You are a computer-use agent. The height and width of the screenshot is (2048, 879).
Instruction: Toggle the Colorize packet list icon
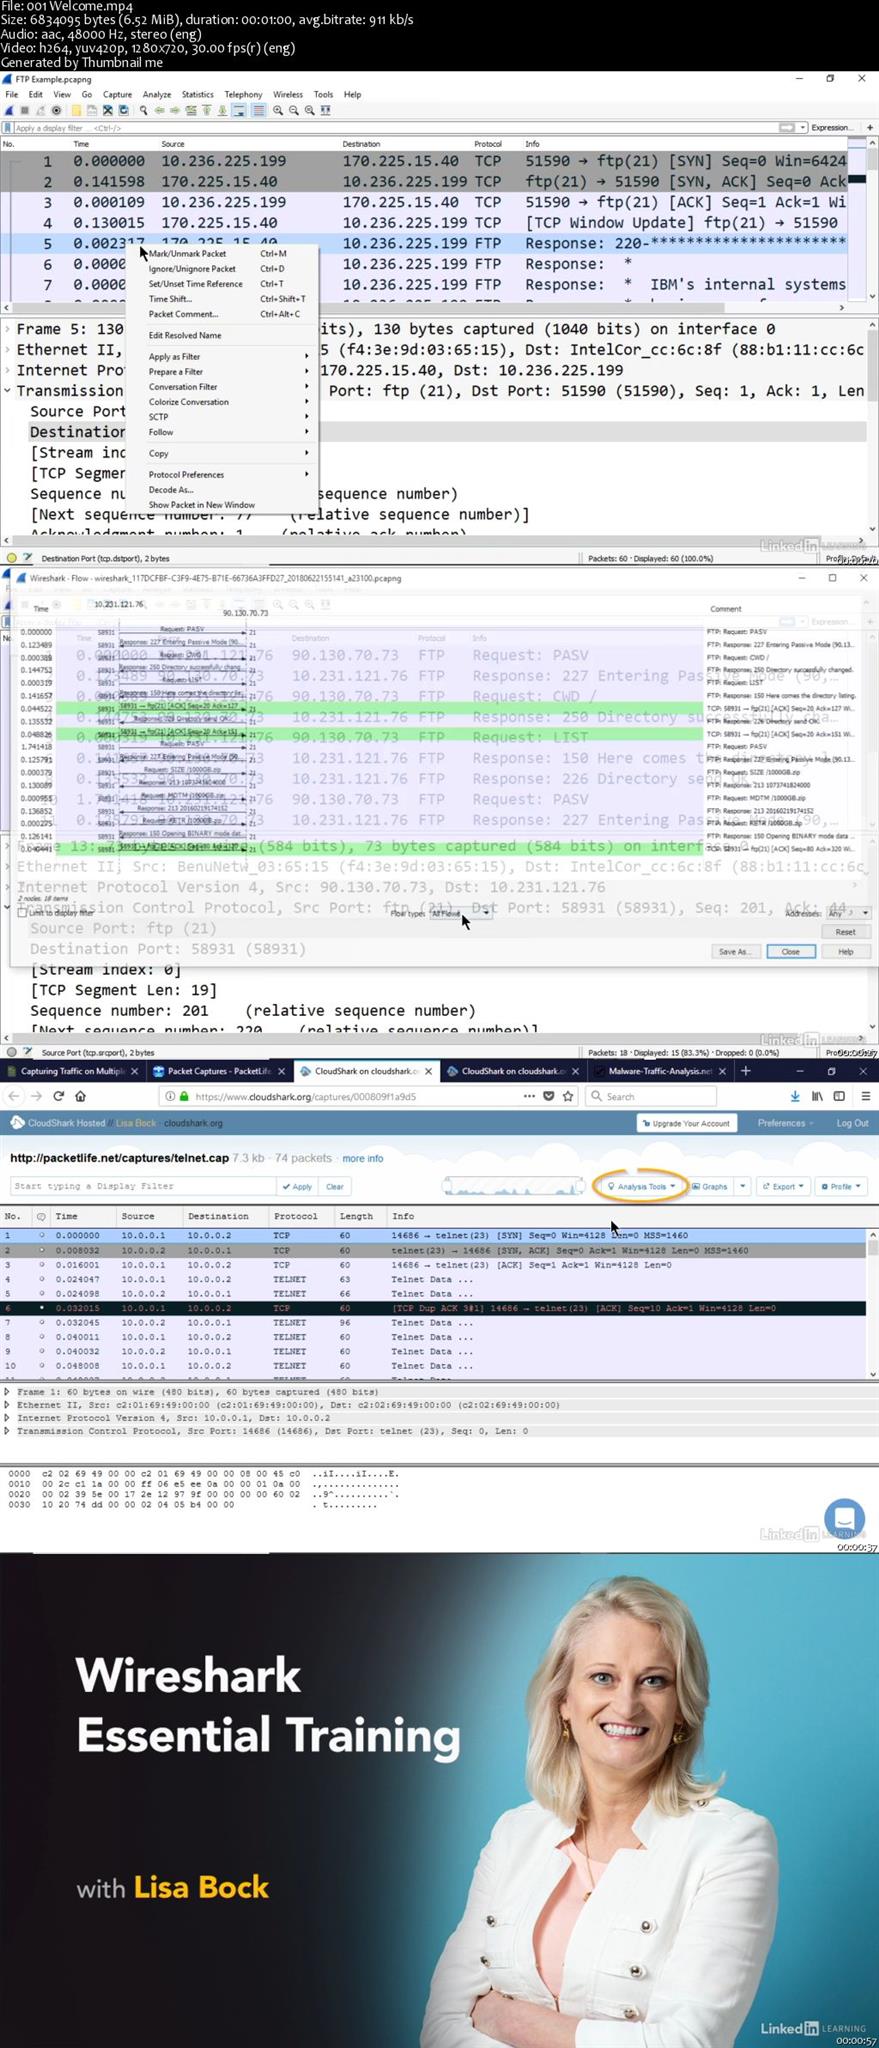258,110
